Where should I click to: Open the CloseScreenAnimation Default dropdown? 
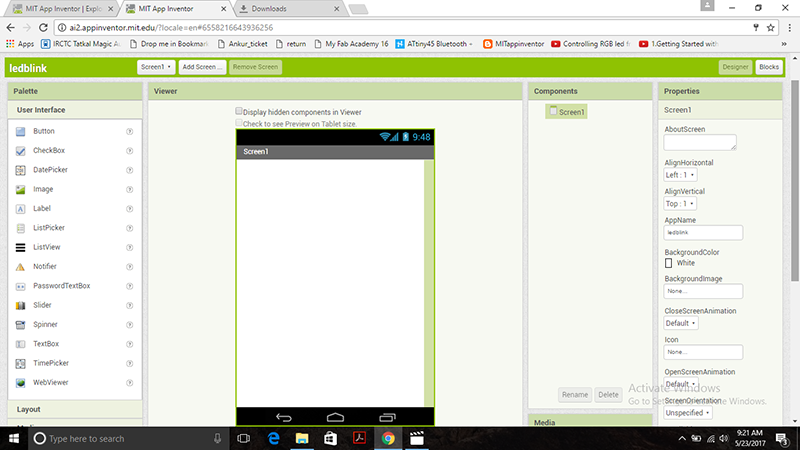coord(681,323)
